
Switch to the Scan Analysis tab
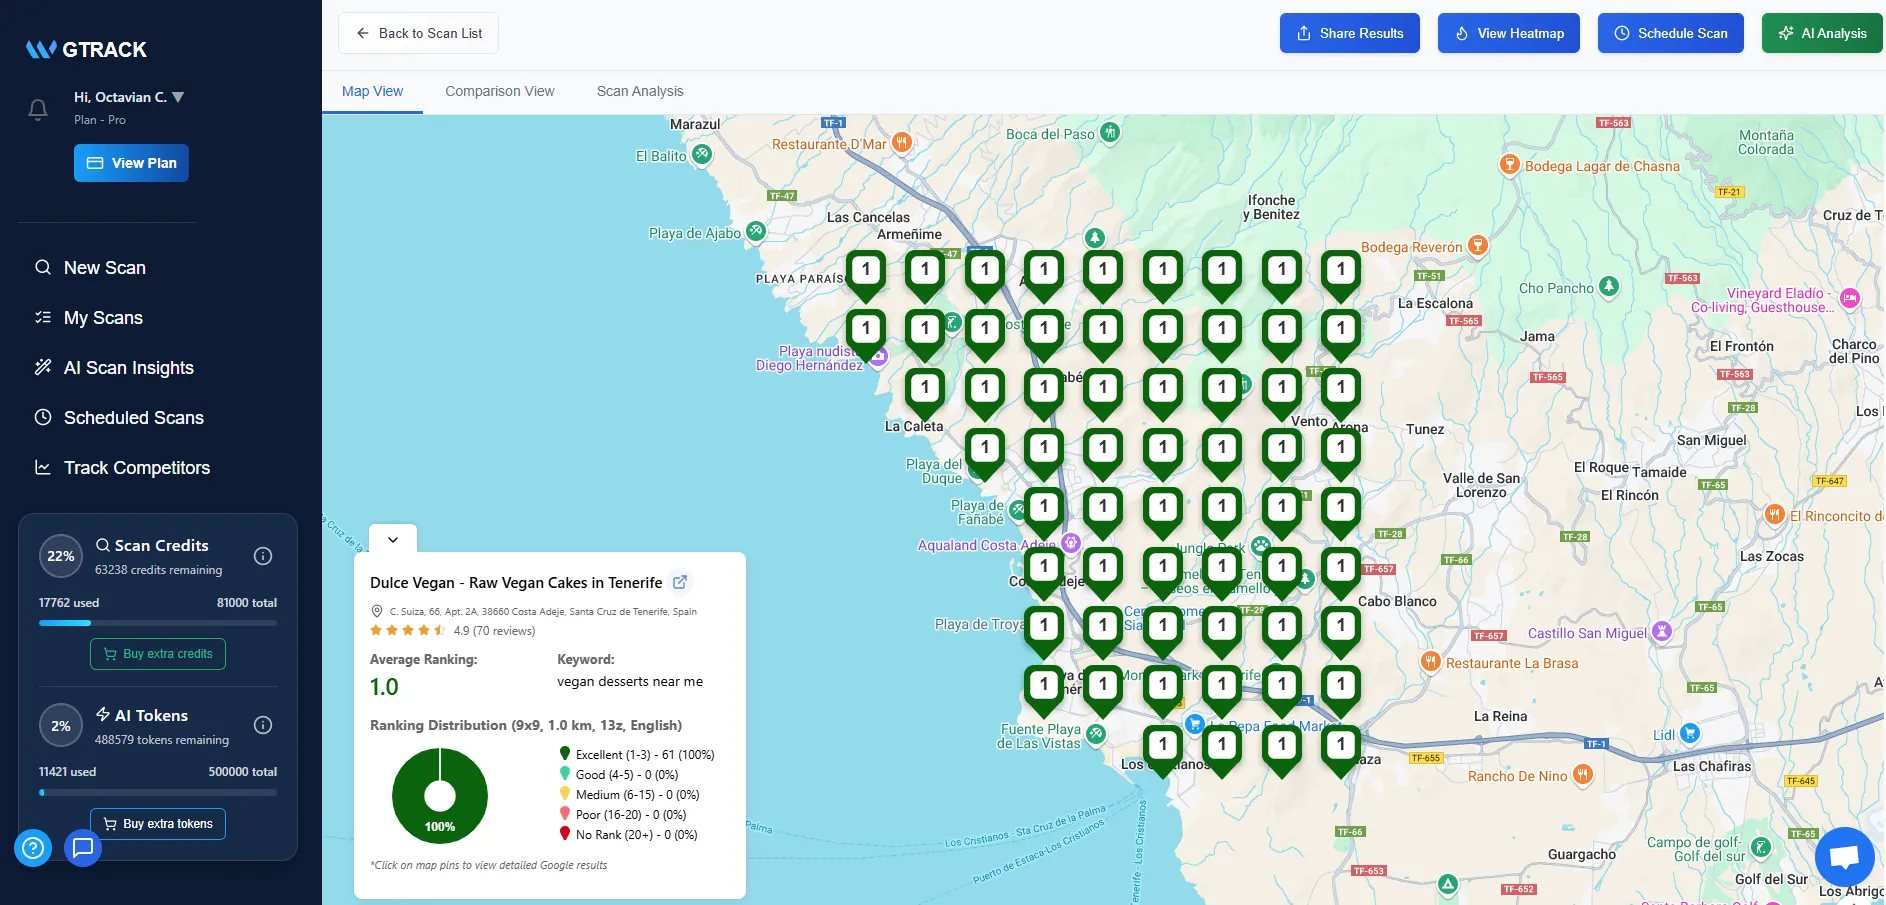click(x=639, y=91)
